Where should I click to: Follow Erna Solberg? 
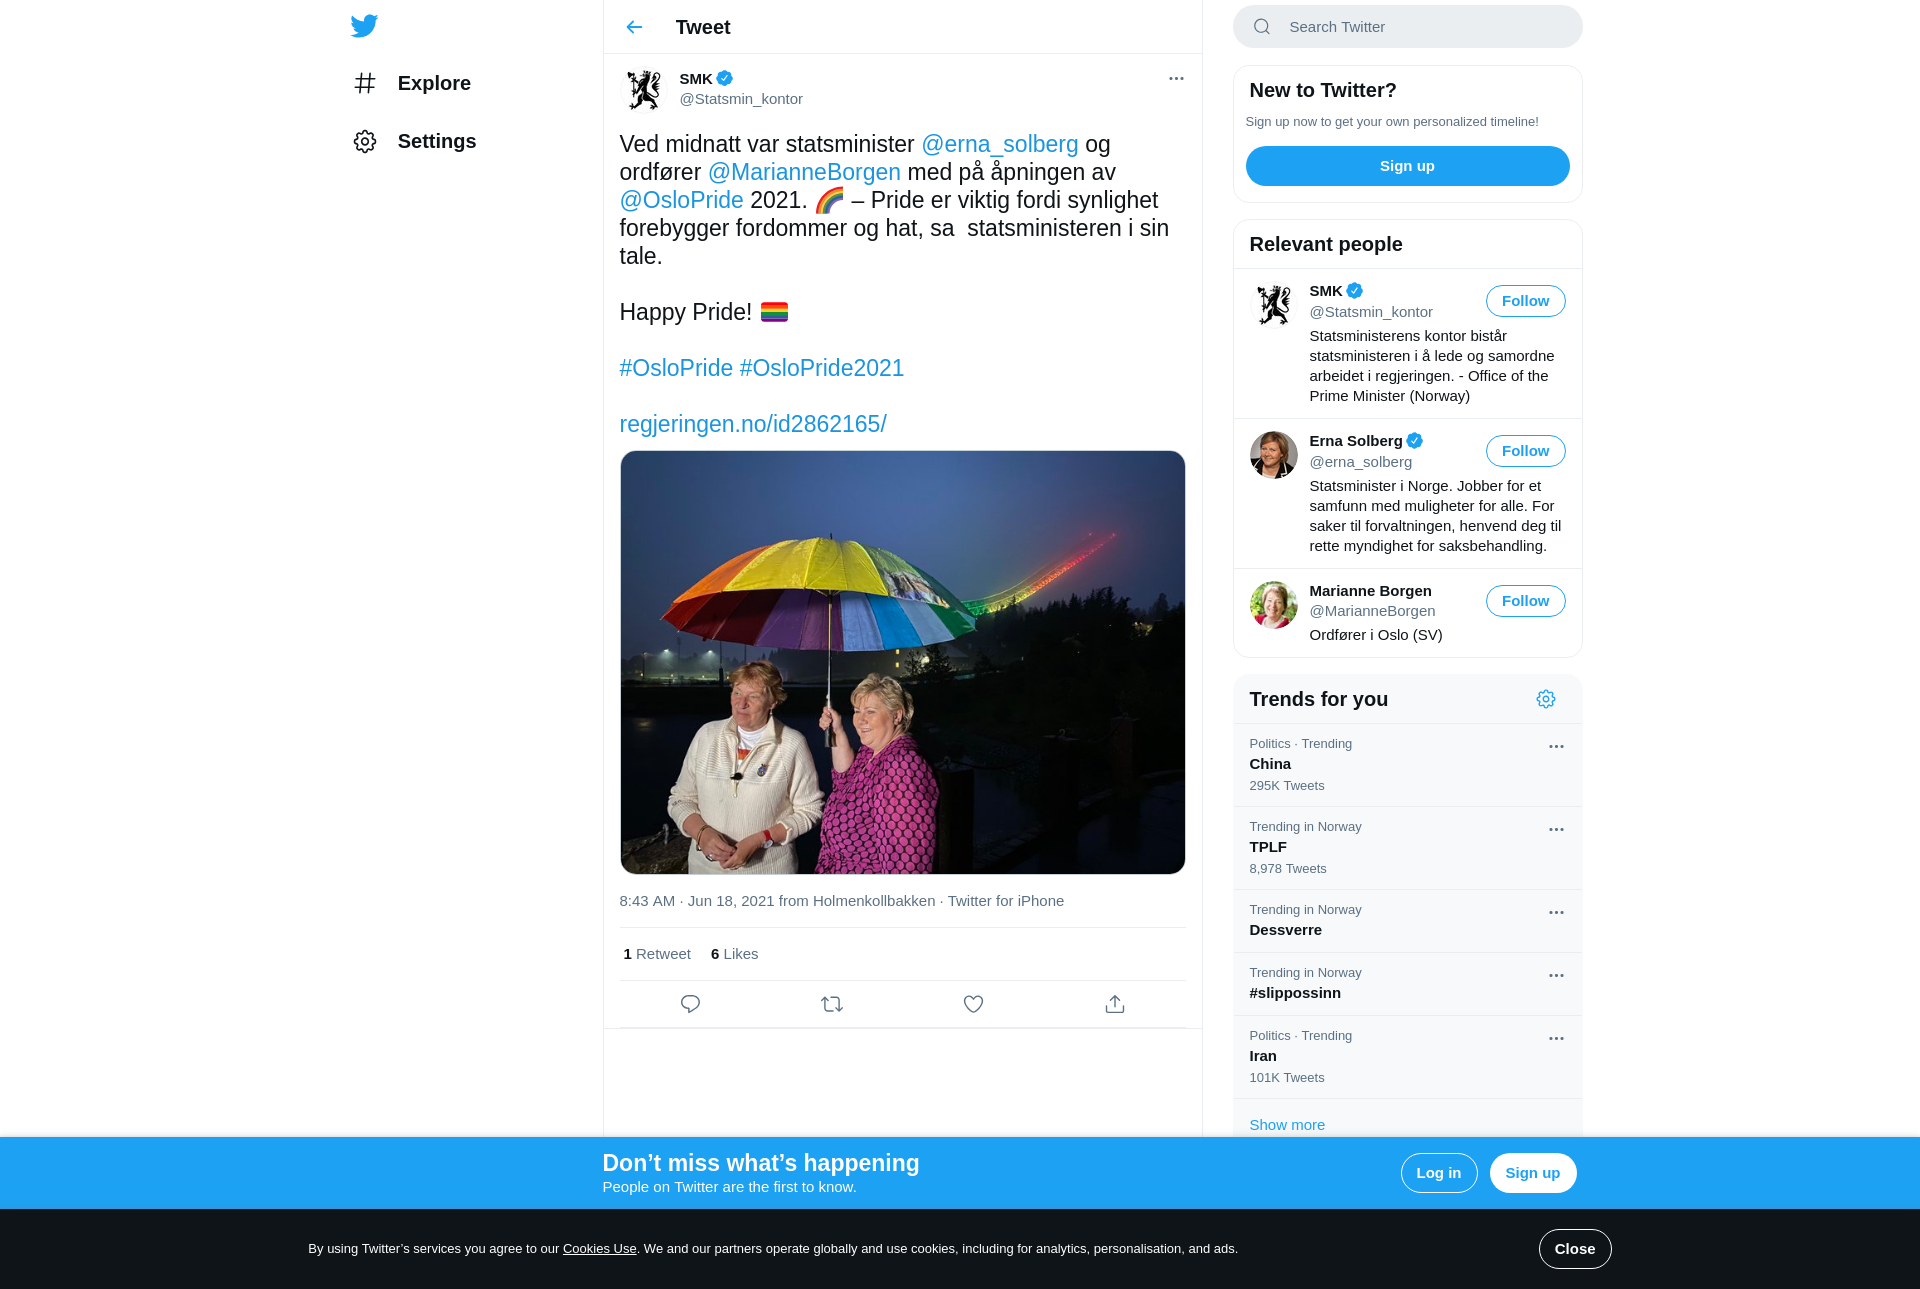click(1525, 451)
